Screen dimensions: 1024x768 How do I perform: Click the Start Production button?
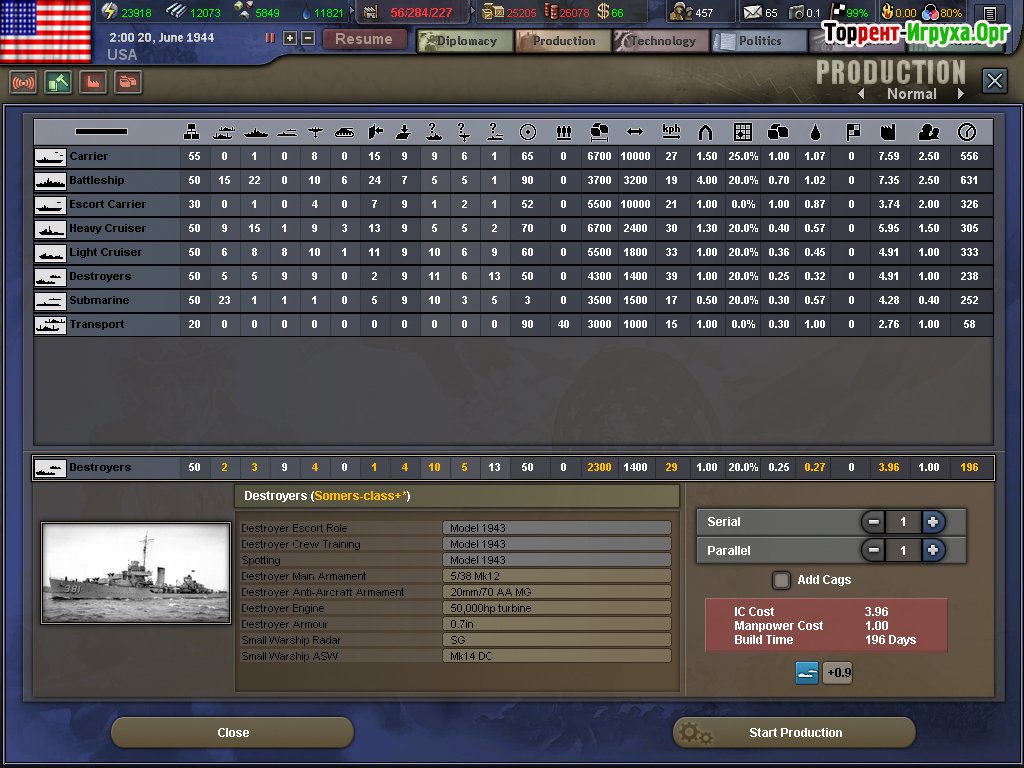click(x=794, y=733)
